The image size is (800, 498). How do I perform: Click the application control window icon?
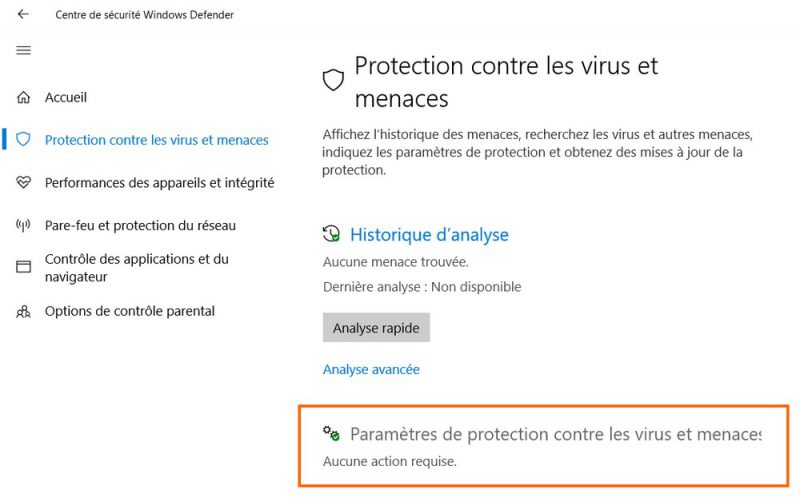pos(23,267)
